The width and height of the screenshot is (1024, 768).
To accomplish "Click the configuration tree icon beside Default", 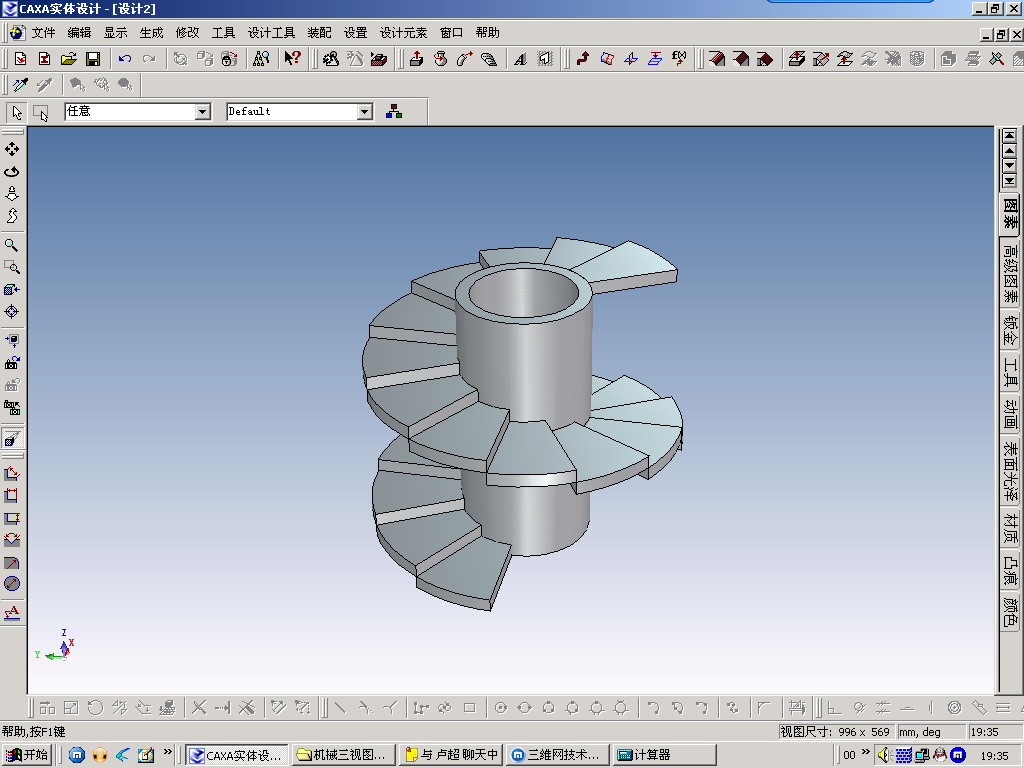I will click(x=394, y=112).
